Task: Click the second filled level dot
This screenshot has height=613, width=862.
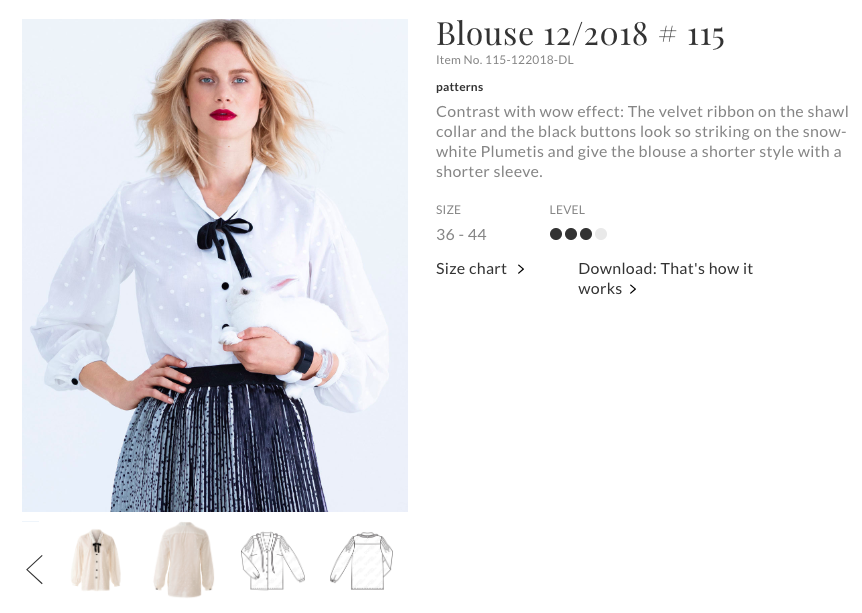Action: tap(571, 235)
